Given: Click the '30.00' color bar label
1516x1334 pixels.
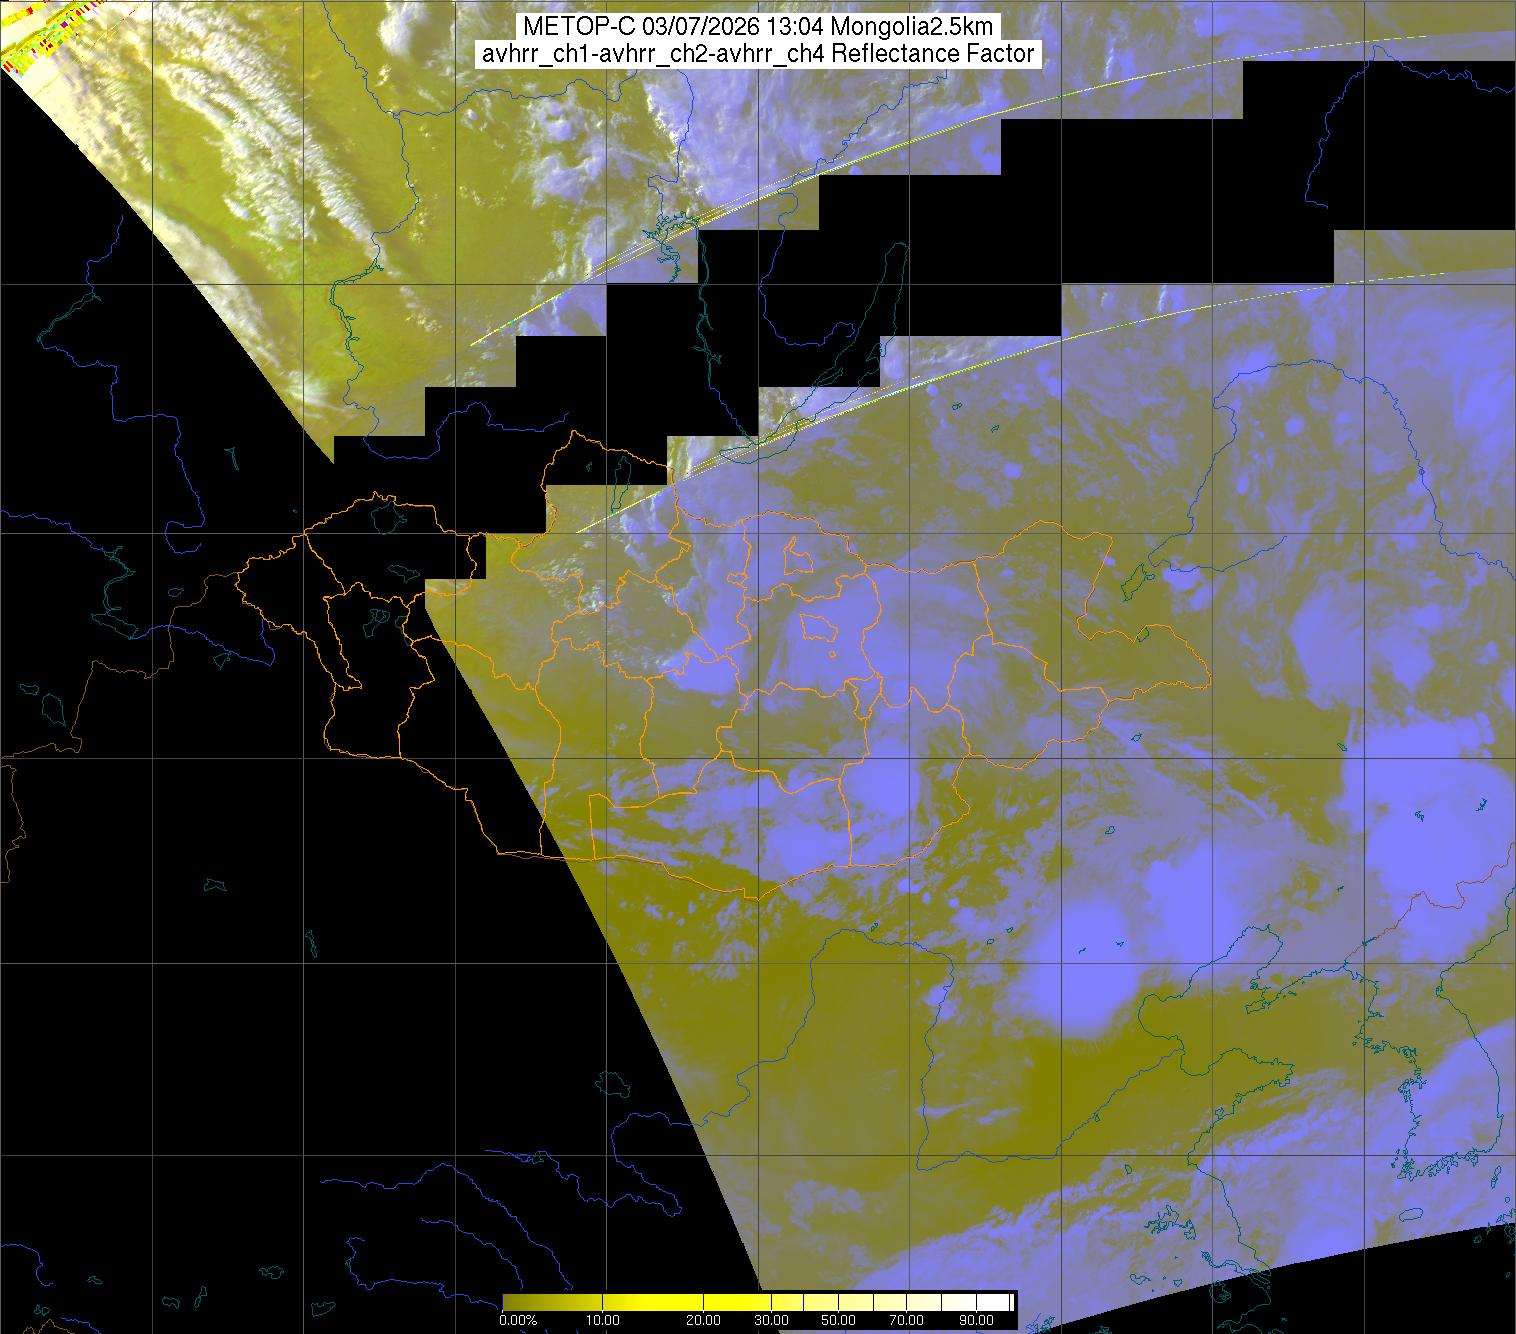Looking at the screenshot, I should (x=773, y=1320).
